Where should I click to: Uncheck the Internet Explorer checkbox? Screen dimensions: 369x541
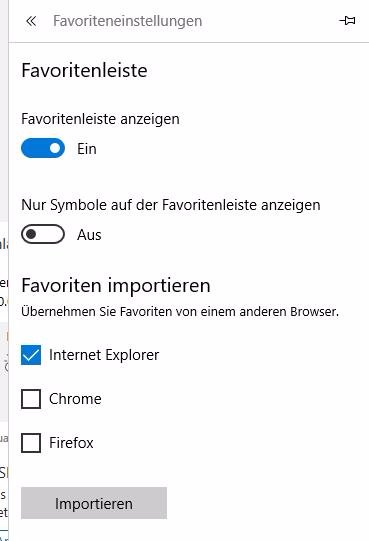[31, 355]
